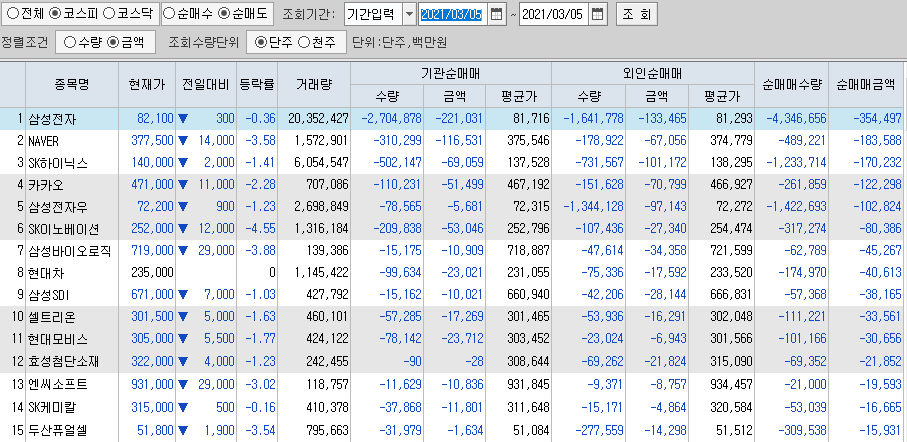Select 엔씨소프트 stock name
This screenshot has width=907, height=442.
(58, 384)
